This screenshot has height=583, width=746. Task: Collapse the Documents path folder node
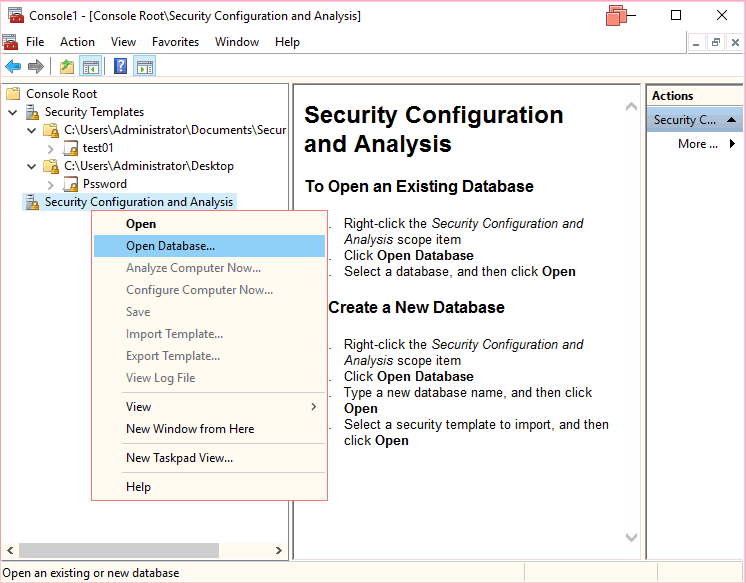click(31, 130)
